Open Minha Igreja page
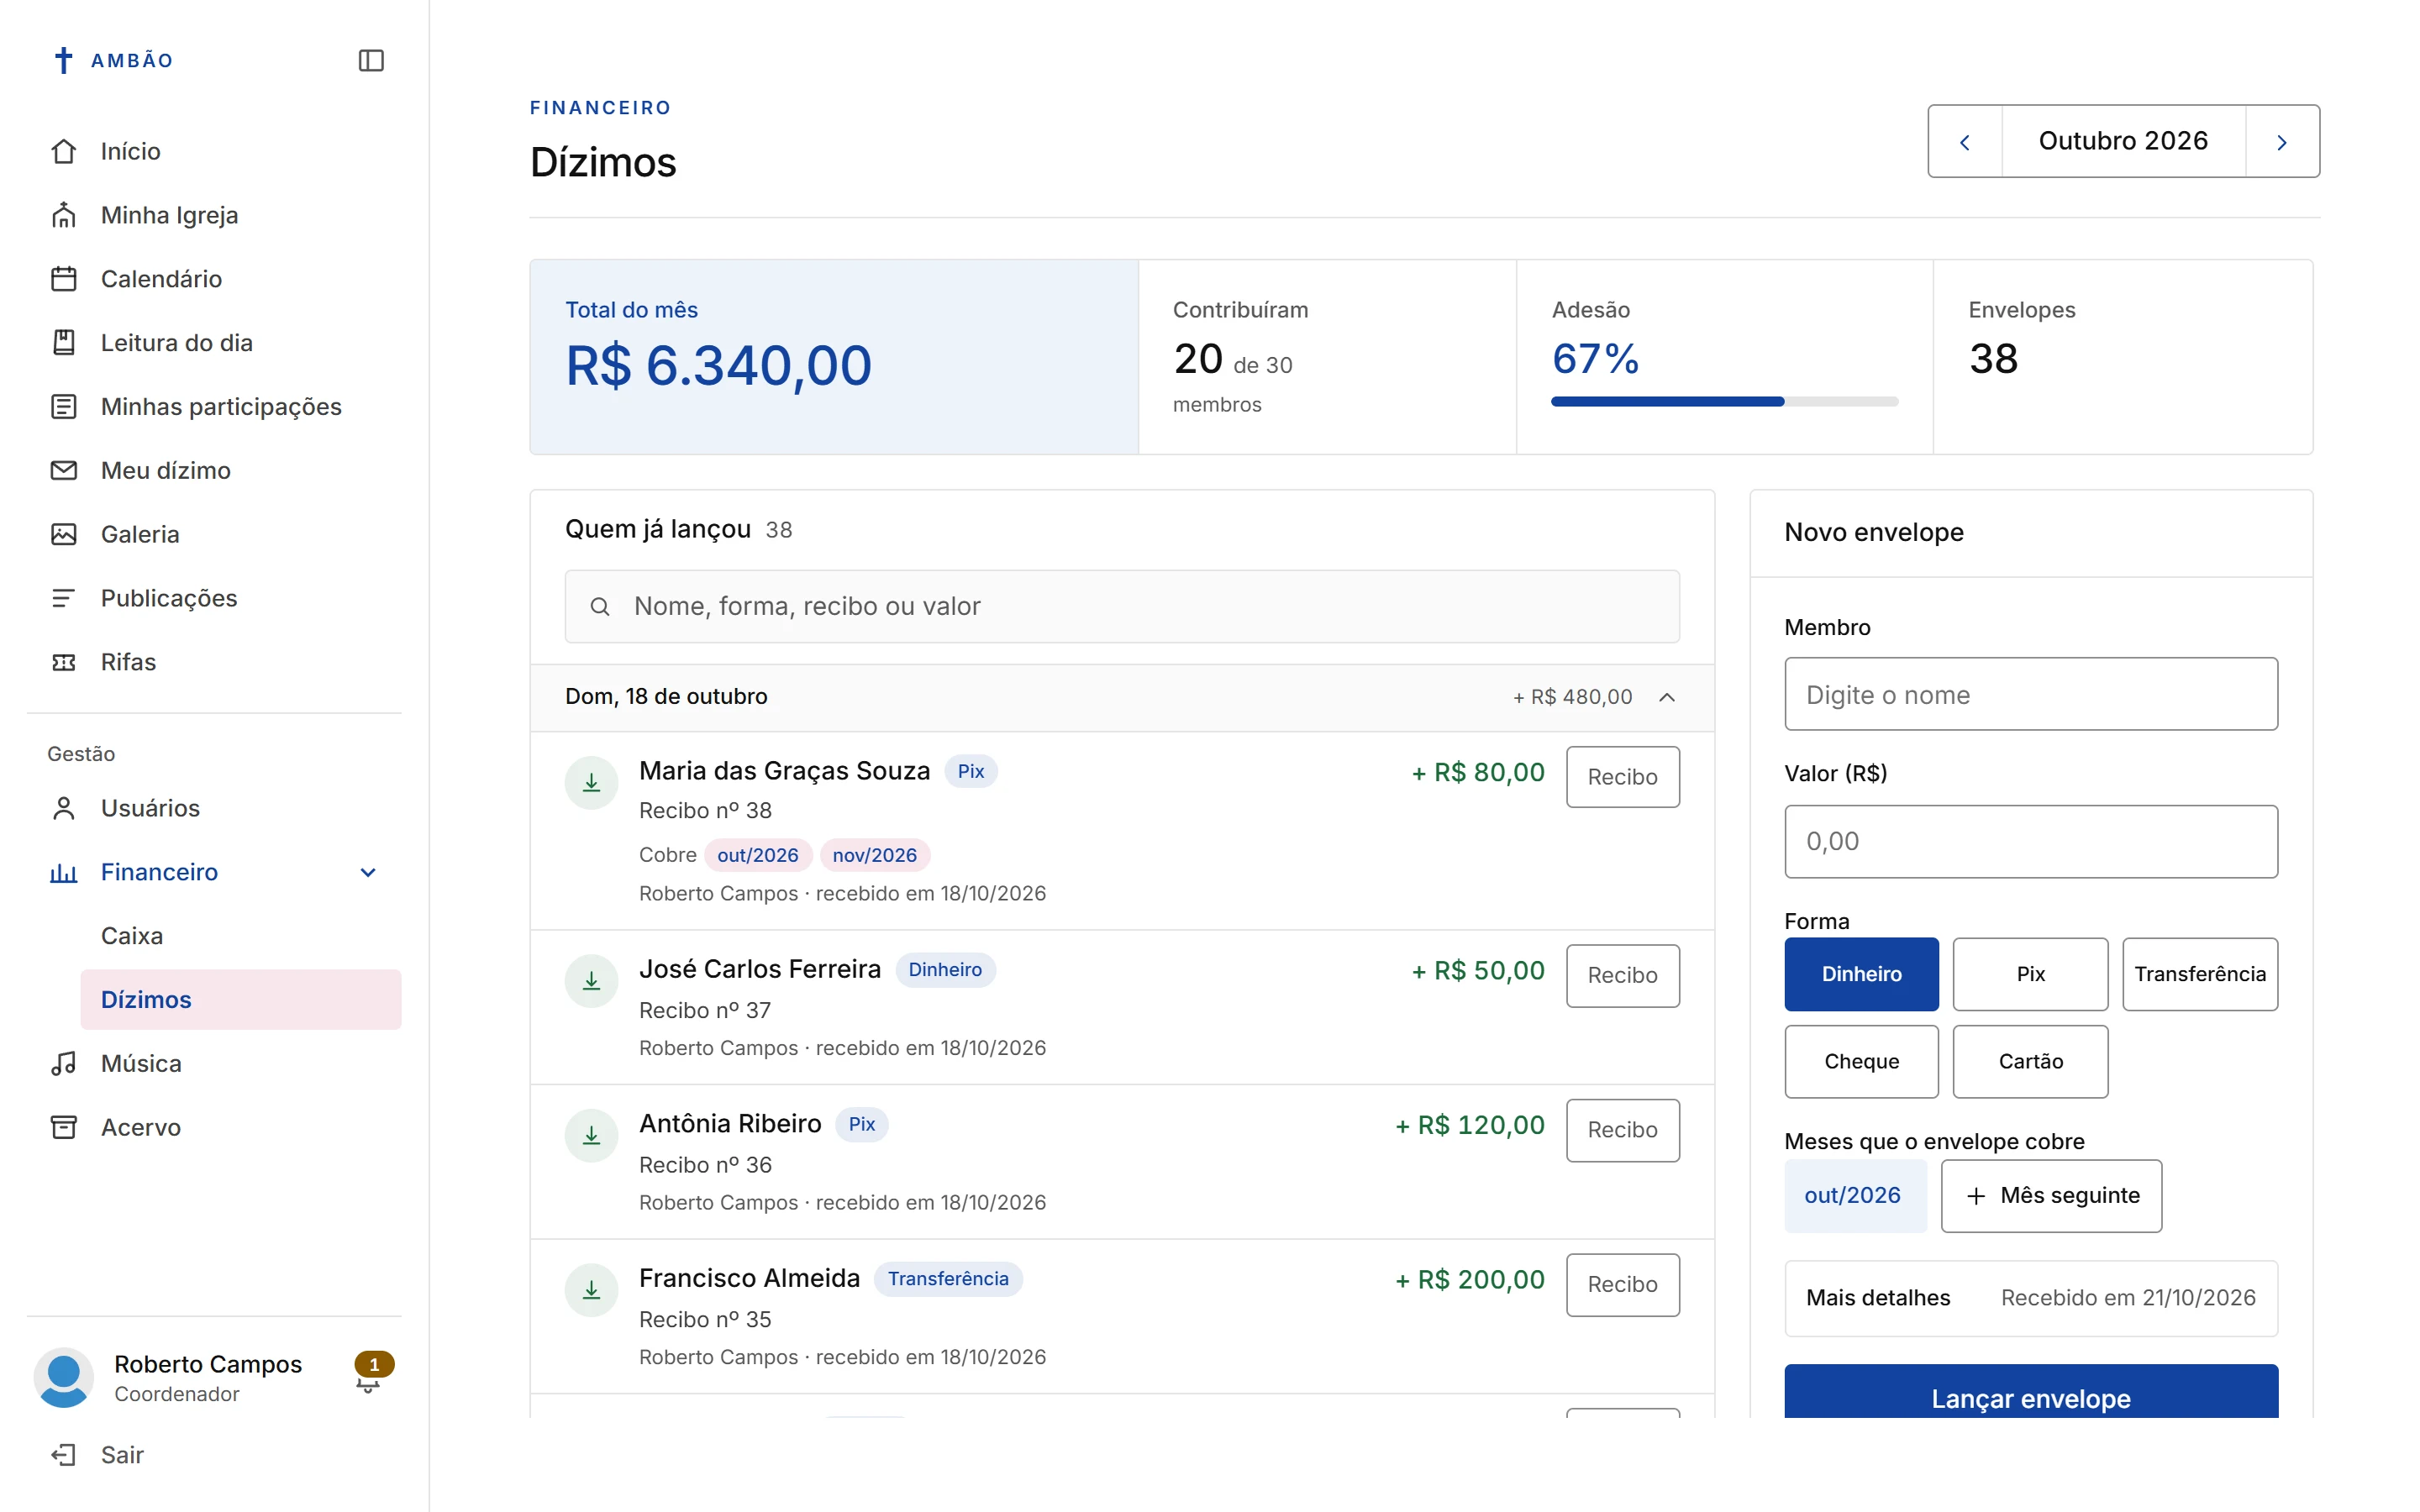Screen dimensions: 2420x1512 (x=215, y=215)
